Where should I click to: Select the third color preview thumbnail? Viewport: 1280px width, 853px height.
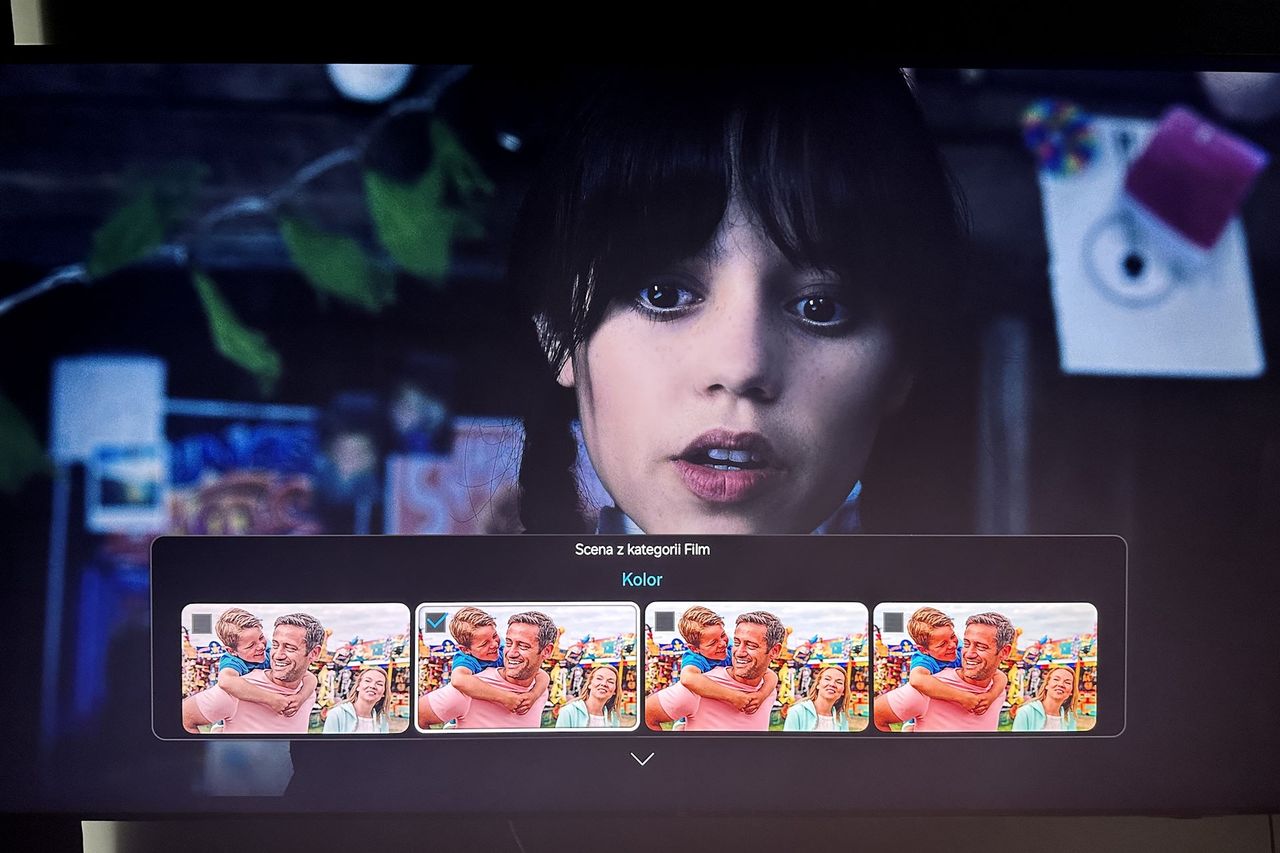[756, 666]
